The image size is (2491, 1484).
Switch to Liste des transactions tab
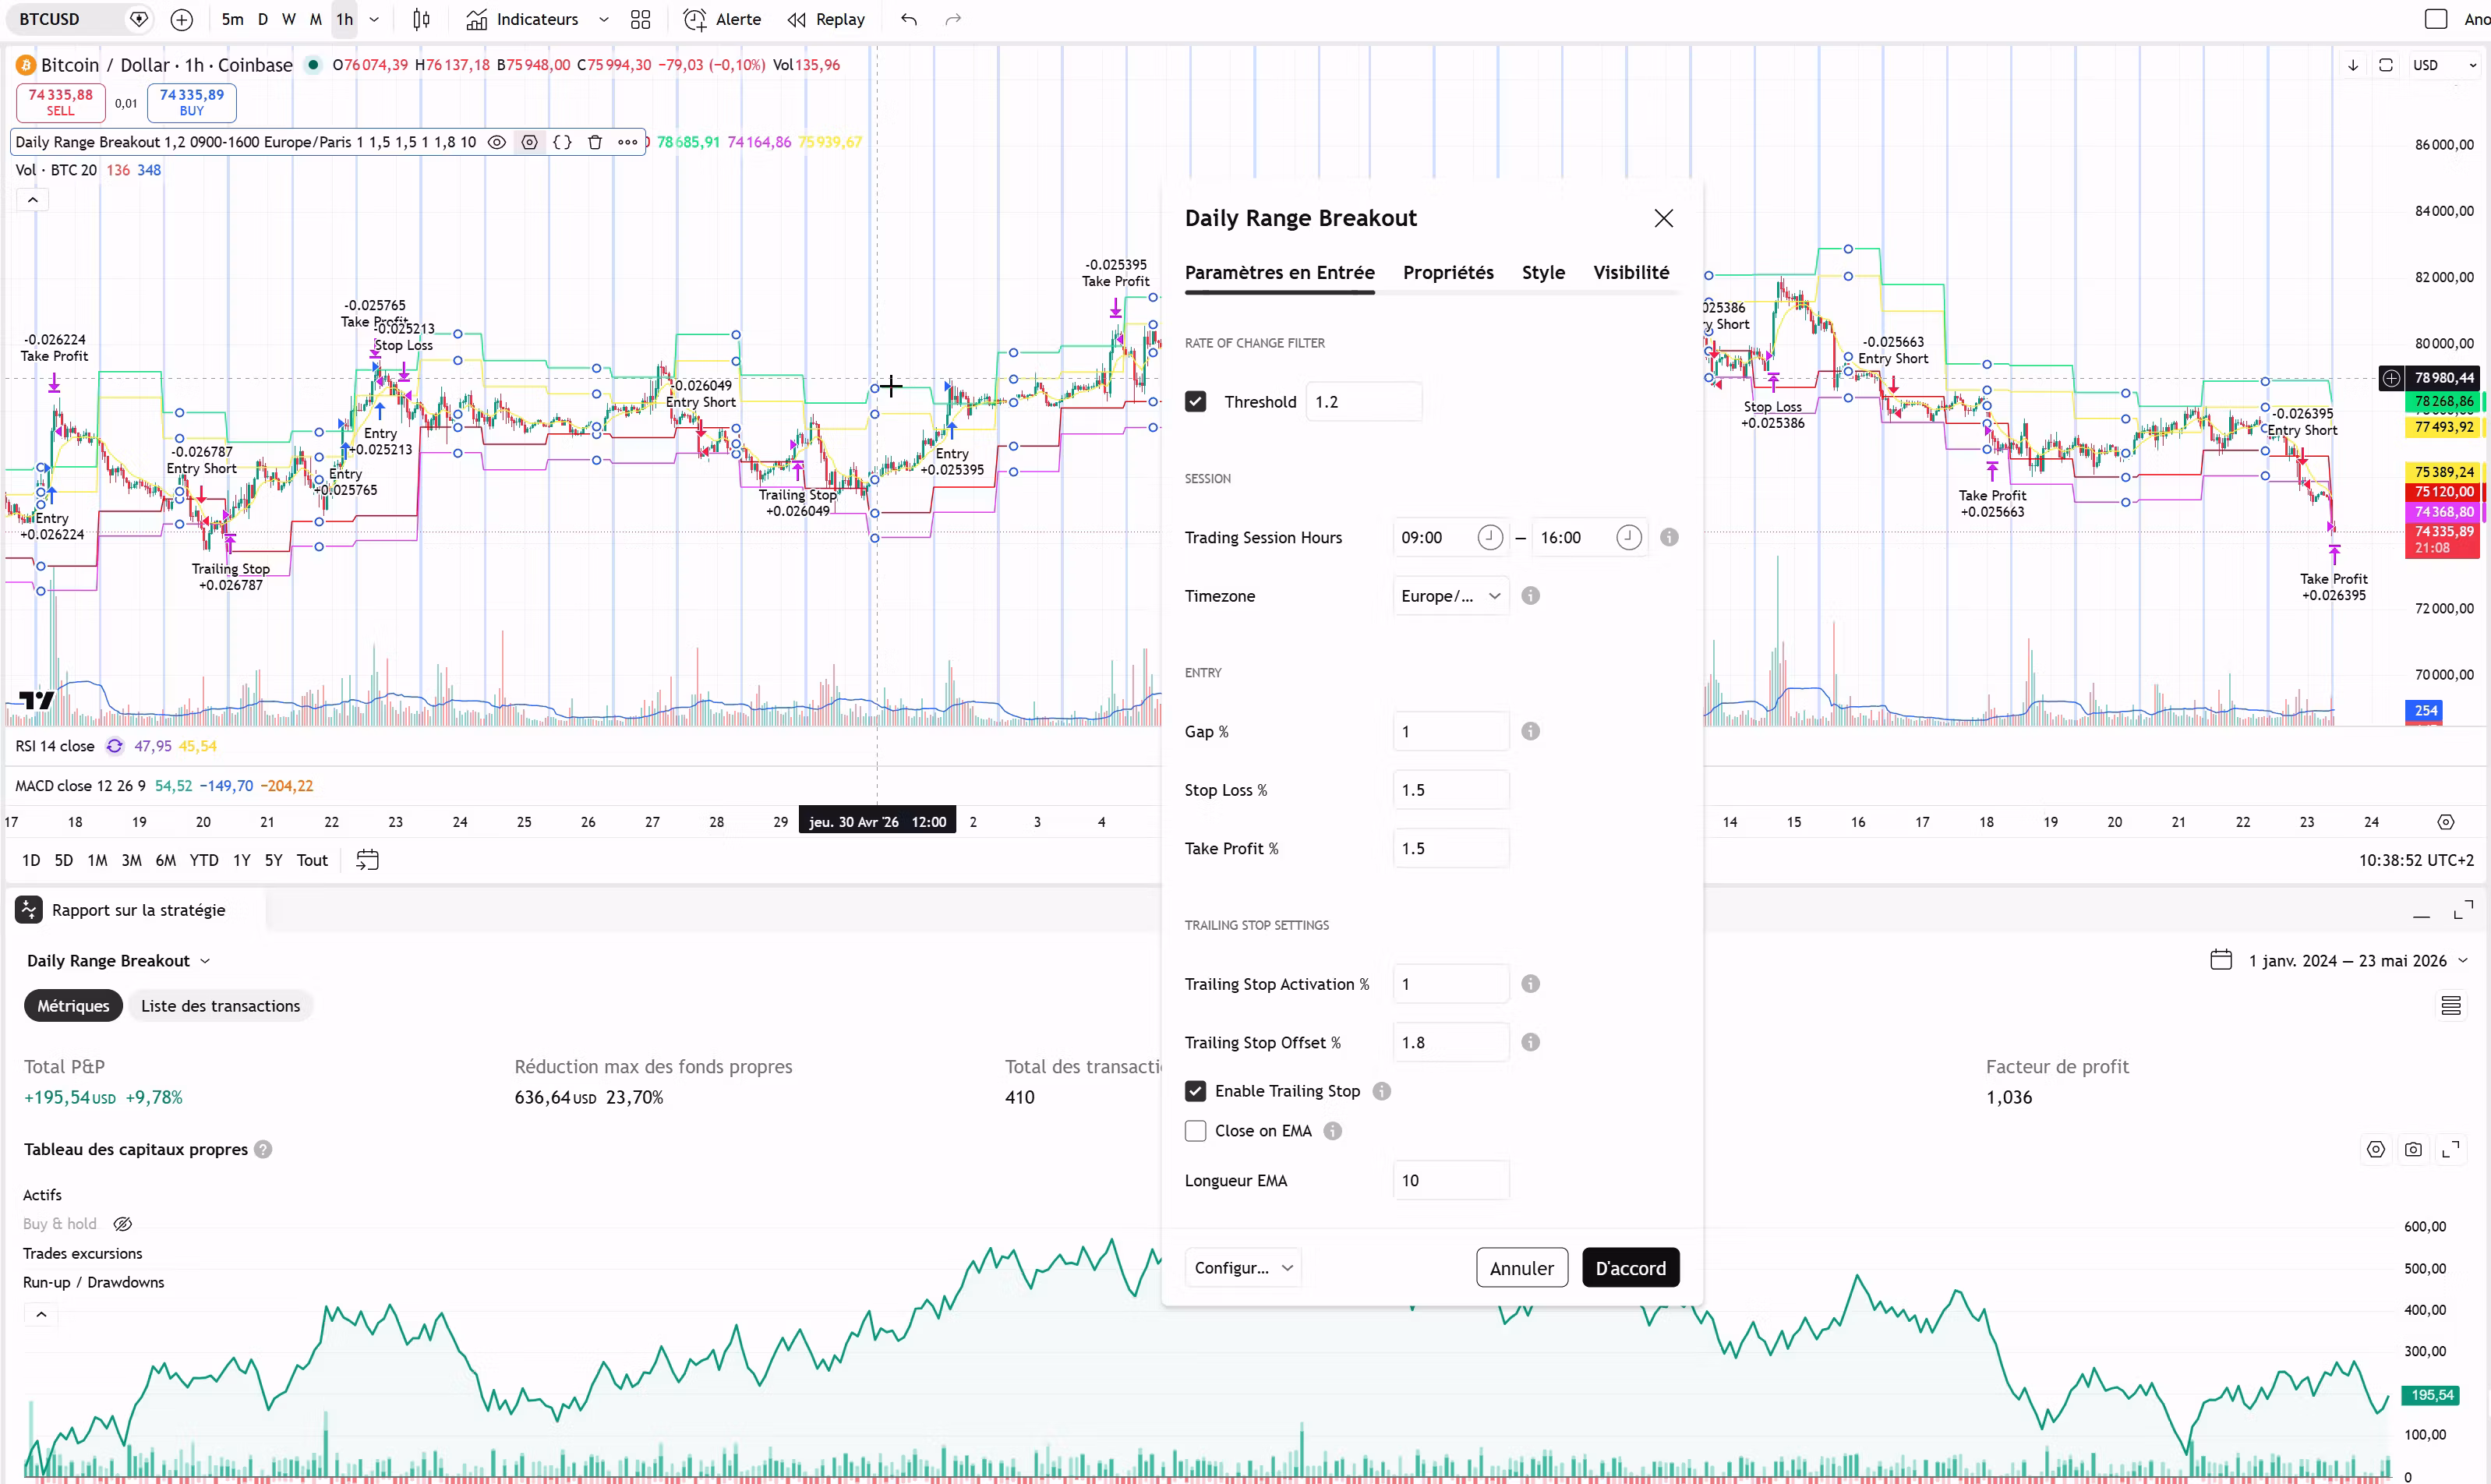coord(220,1006)
